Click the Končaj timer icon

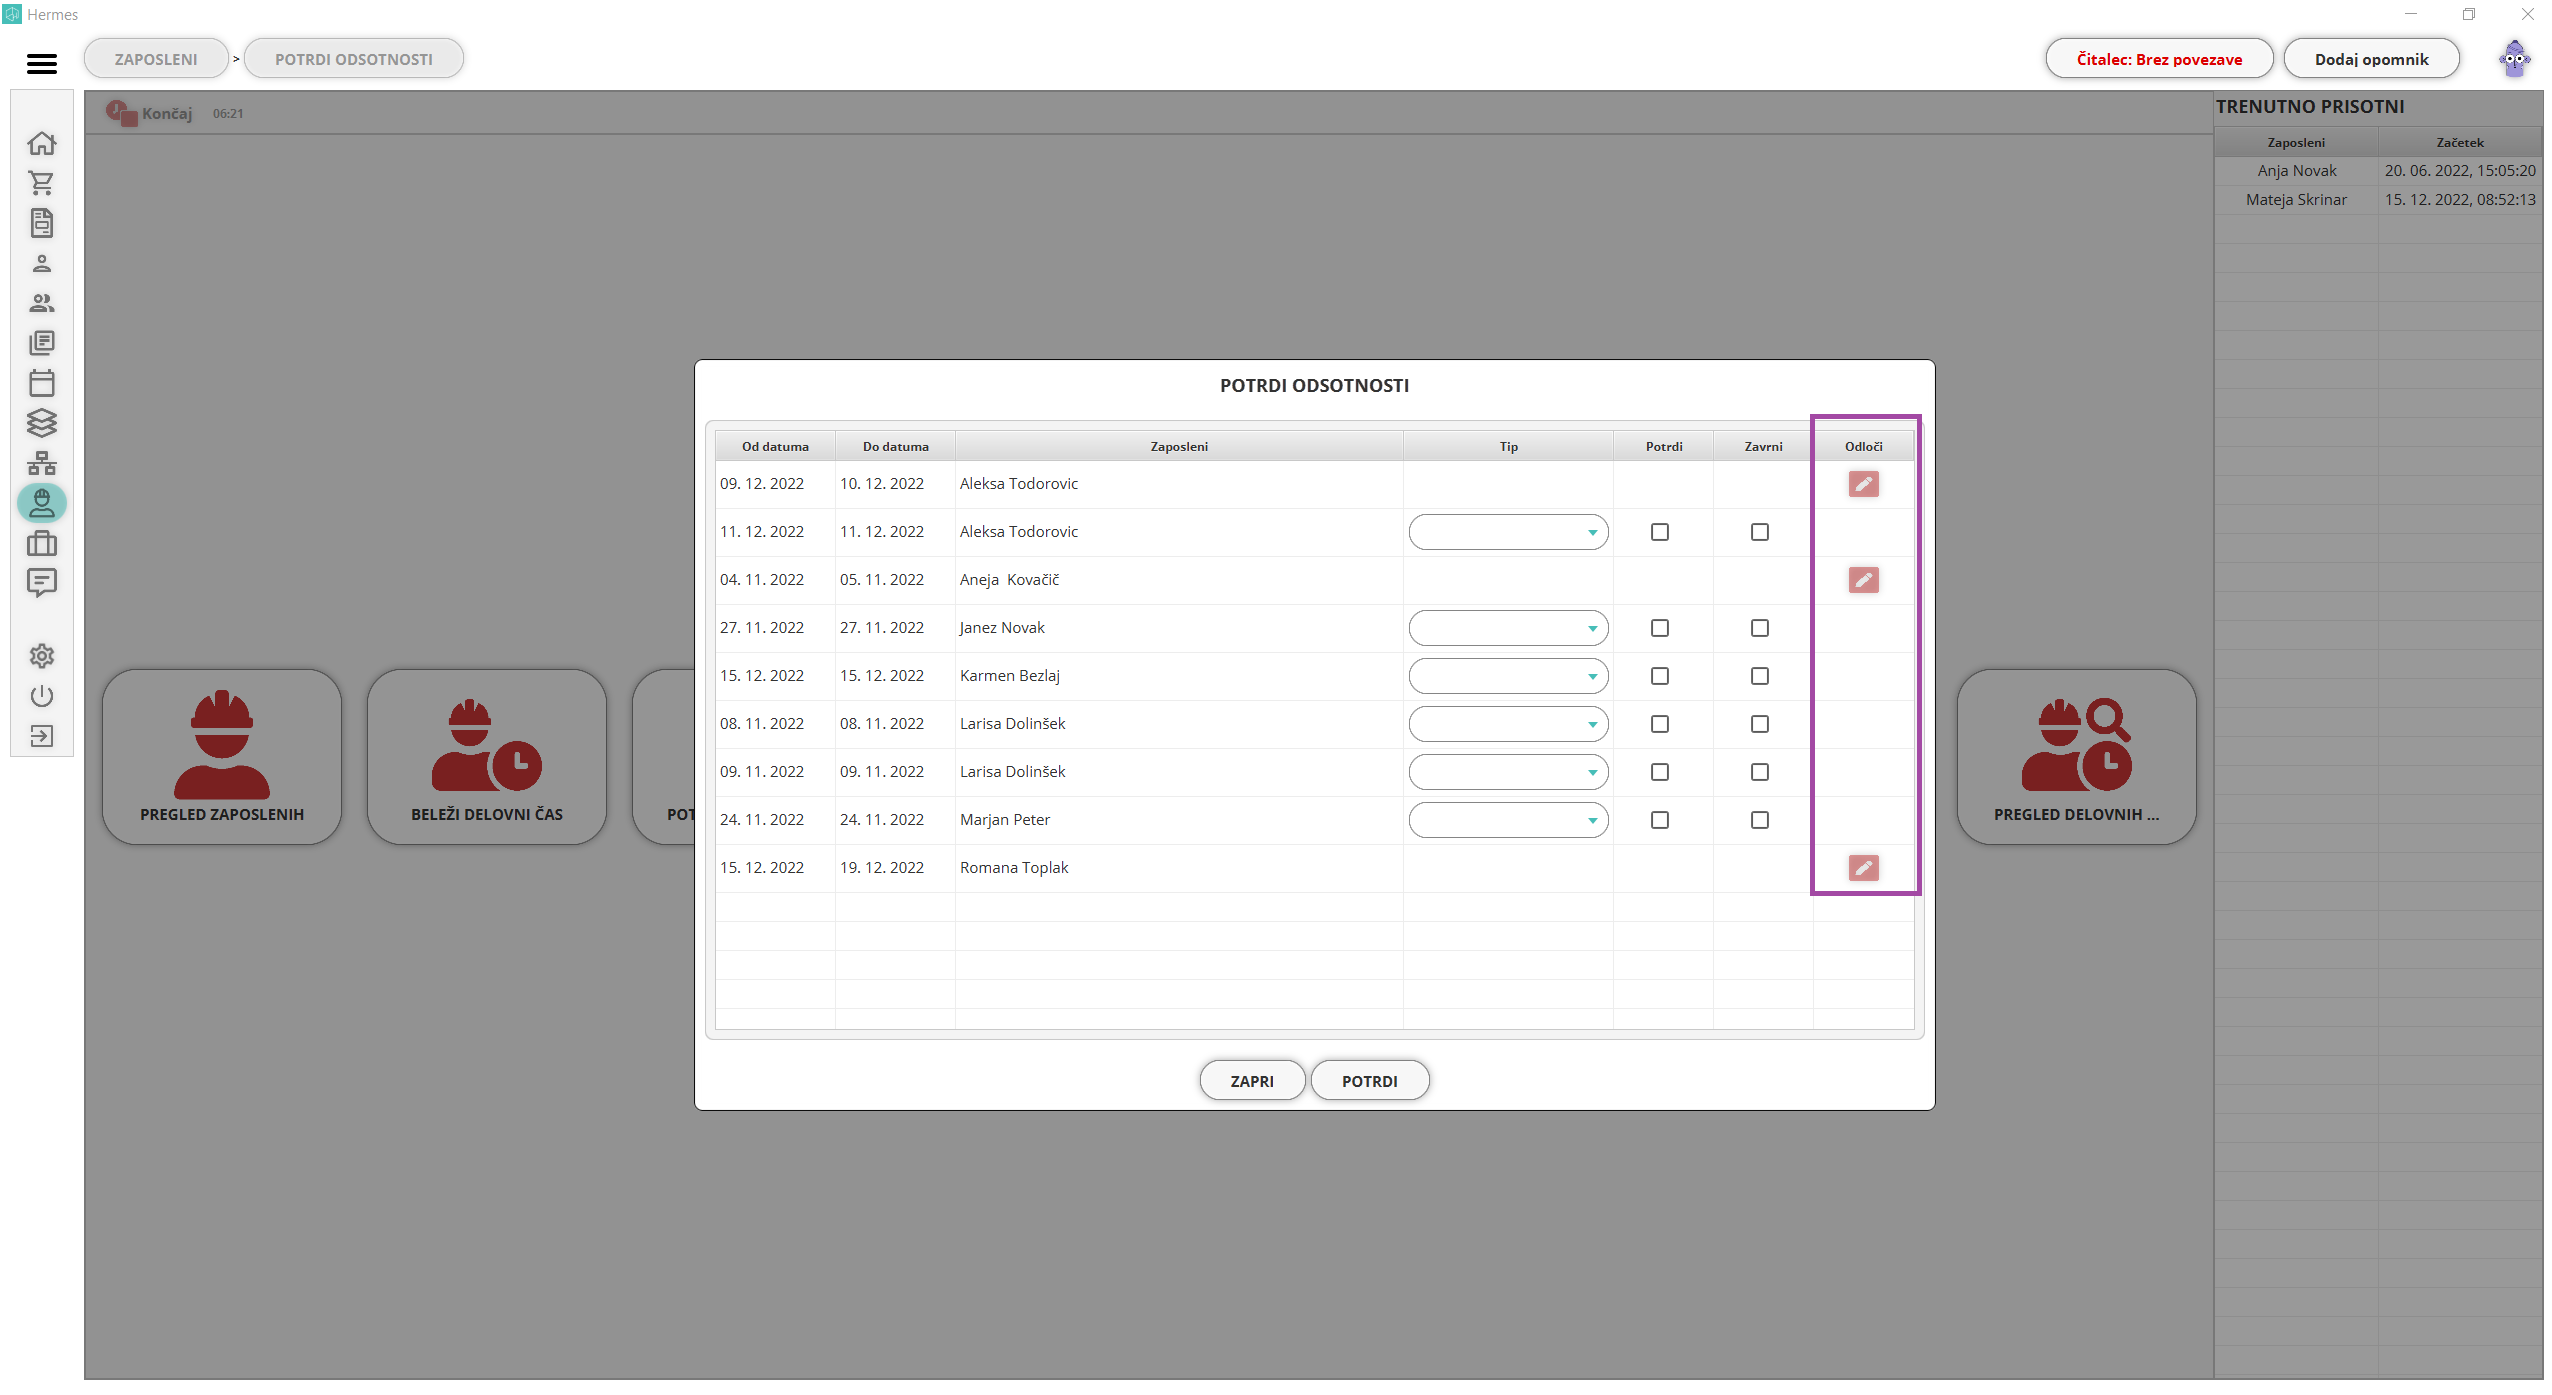(x=121, y=113)
